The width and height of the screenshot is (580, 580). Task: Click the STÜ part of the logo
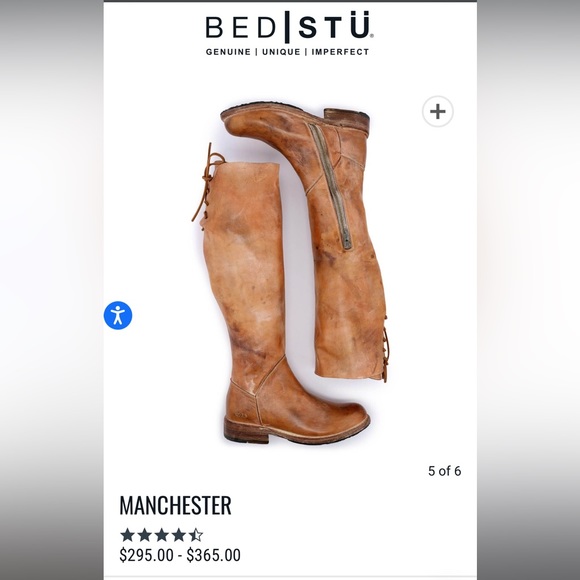(334, 25)
